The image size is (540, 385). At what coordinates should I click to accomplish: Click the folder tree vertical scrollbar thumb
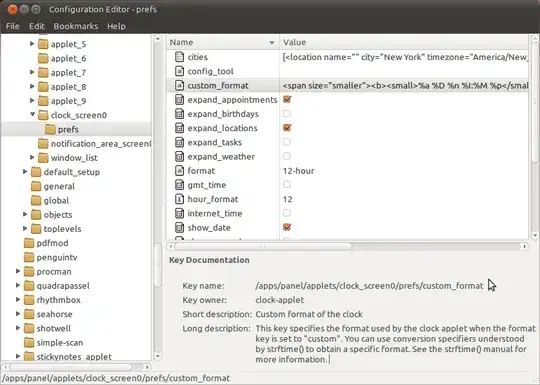157,265
